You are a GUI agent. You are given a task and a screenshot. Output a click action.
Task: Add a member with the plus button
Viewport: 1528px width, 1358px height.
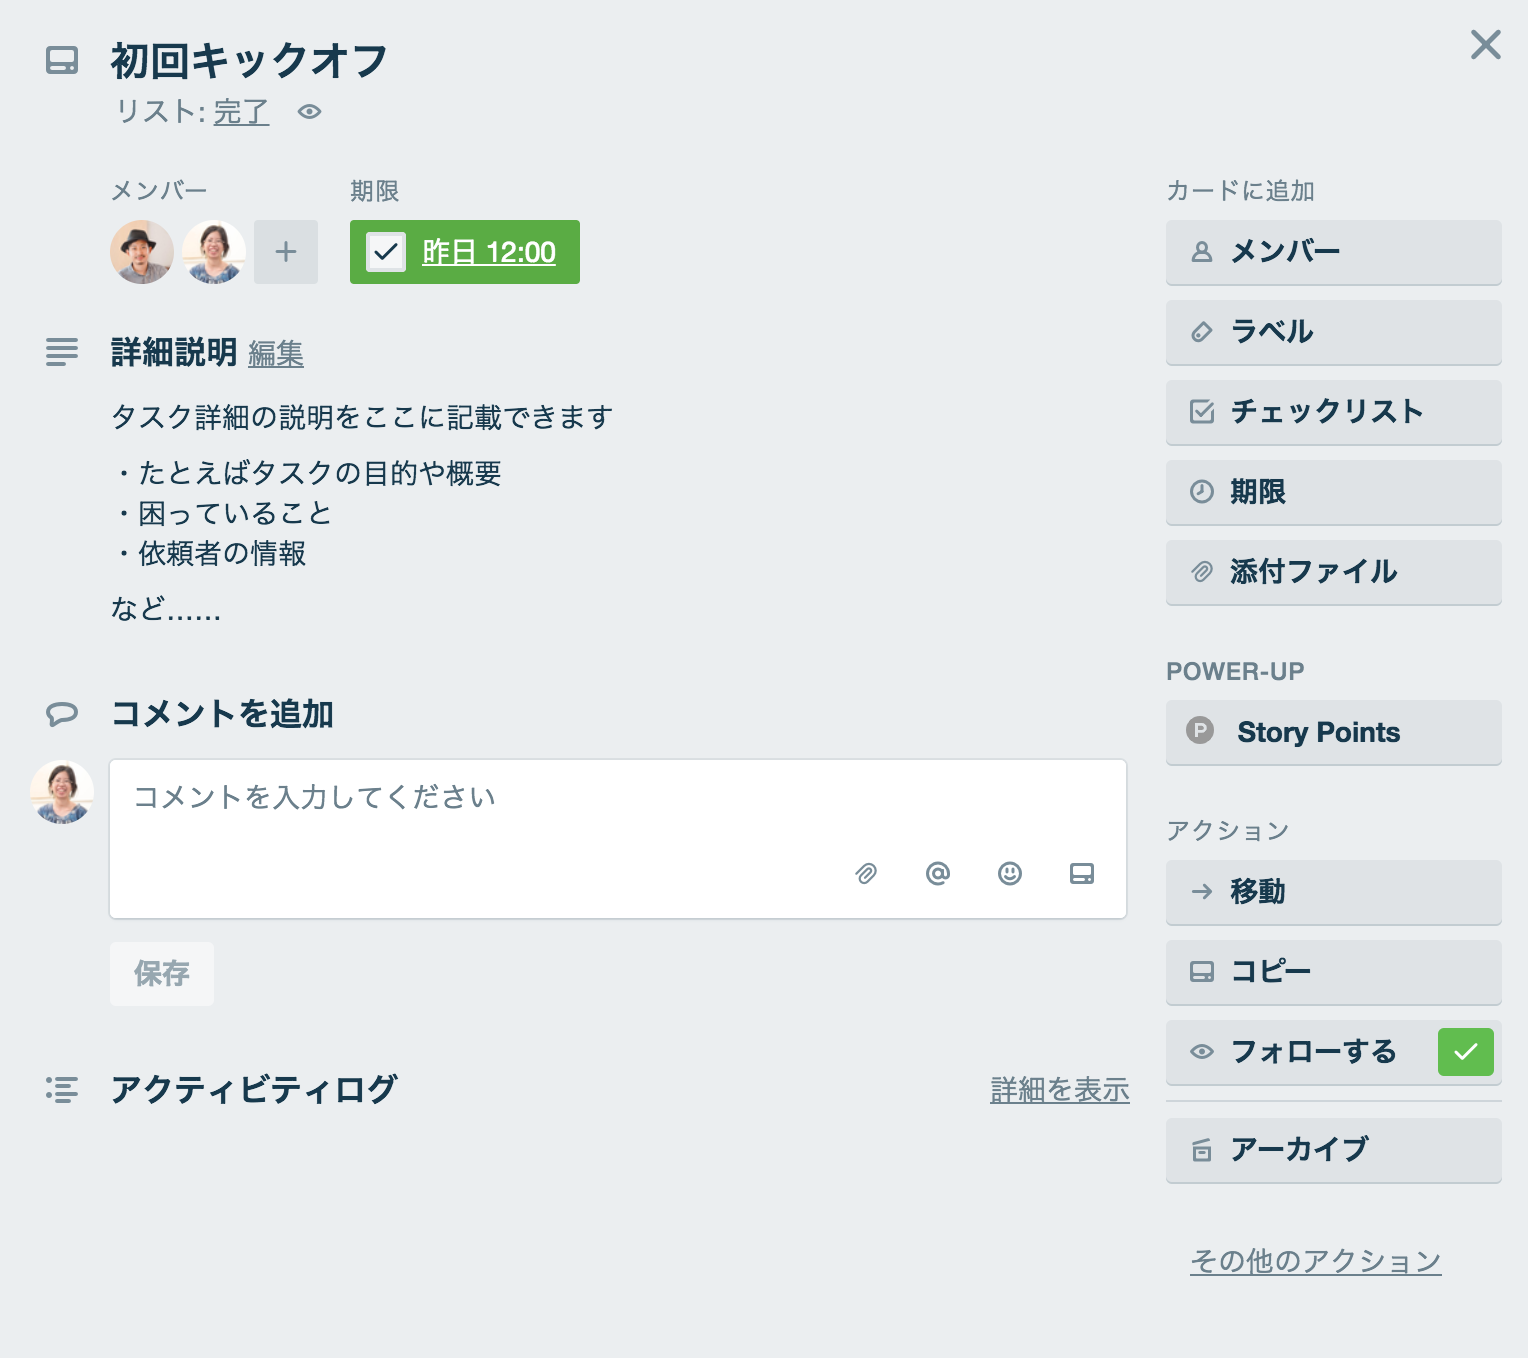pyautogui.click(x=286, y=252)
